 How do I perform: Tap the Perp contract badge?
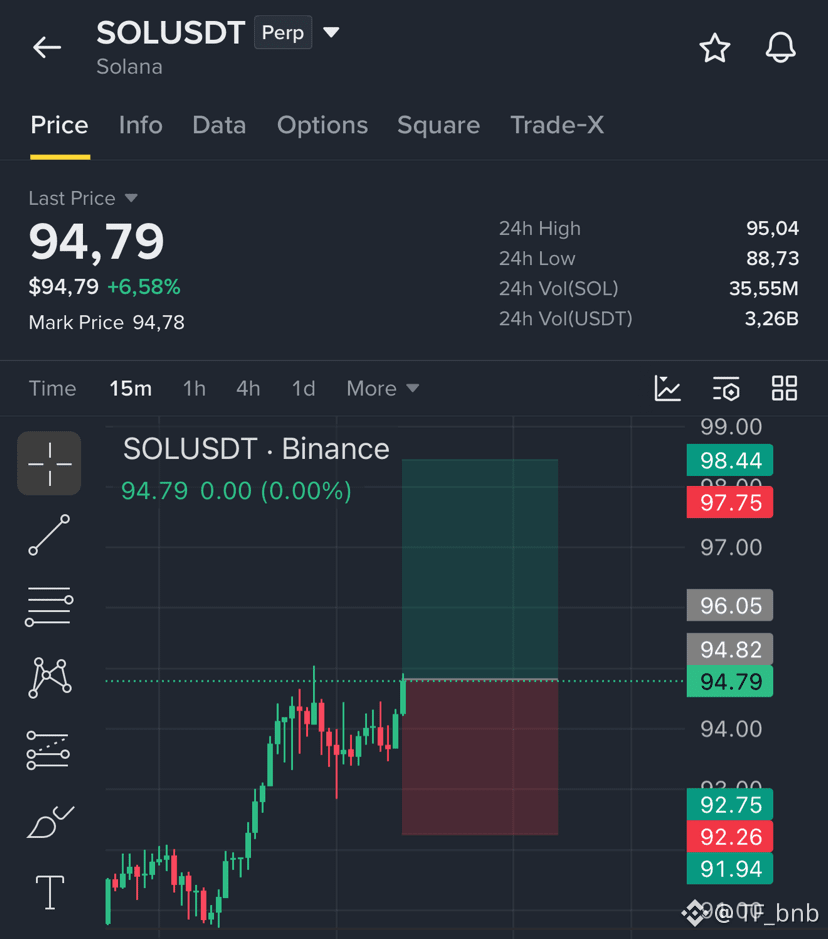[x=283, y=32]
